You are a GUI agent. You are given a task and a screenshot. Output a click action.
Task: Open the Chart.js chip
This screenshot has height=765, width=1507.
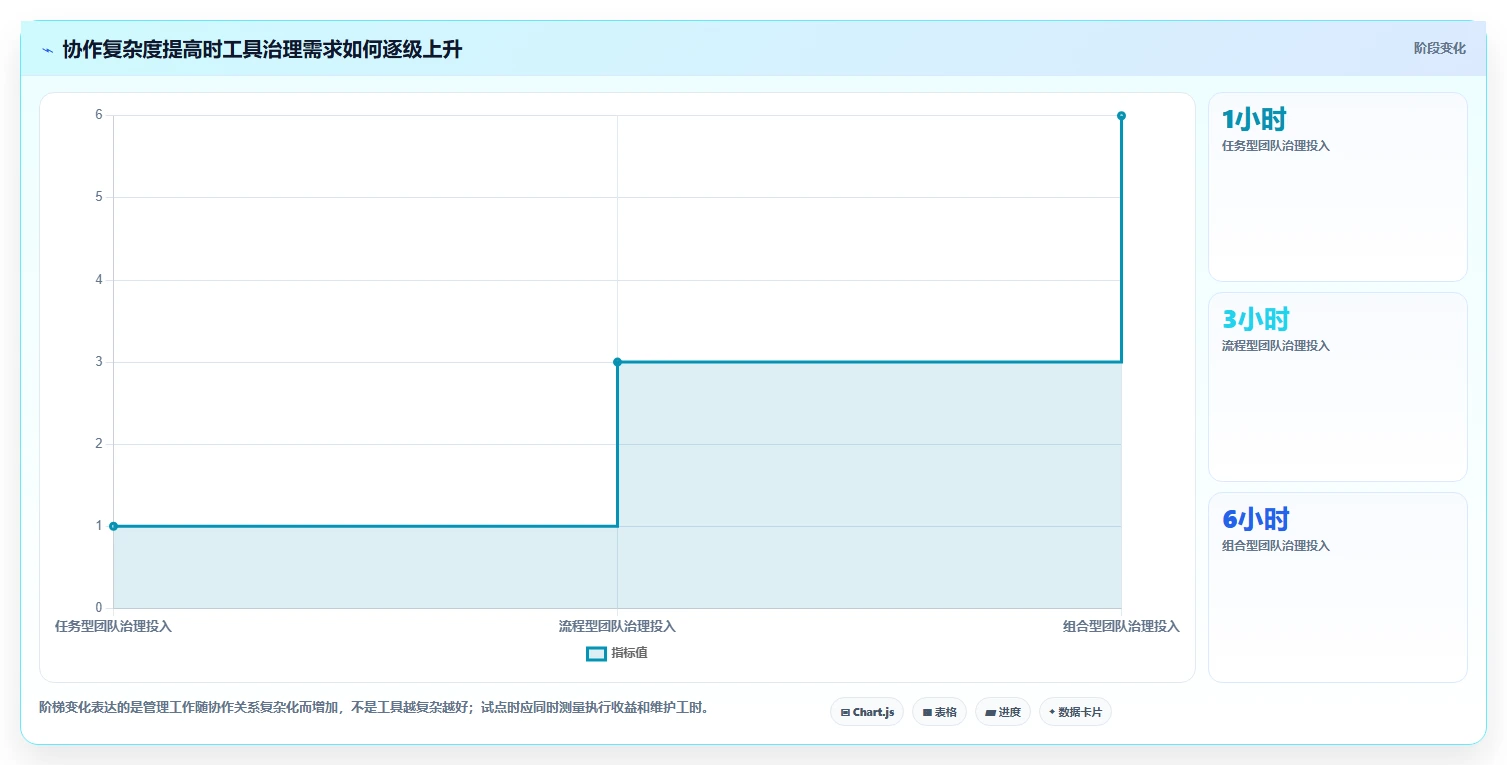(867, 712)
